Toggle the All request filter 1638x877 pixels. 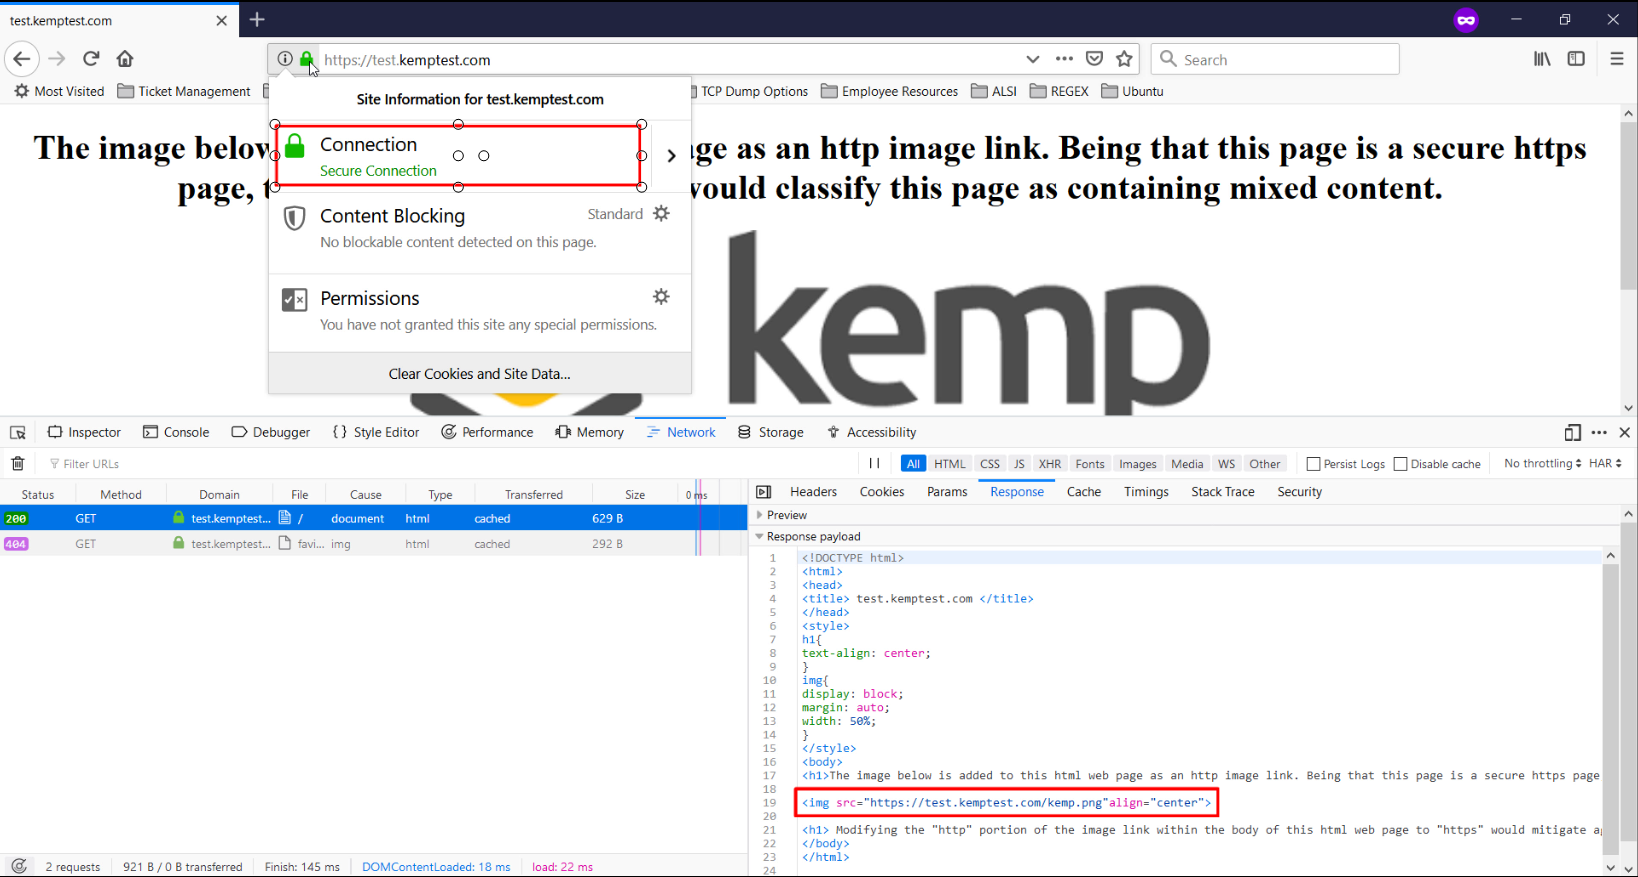[913, 464]
